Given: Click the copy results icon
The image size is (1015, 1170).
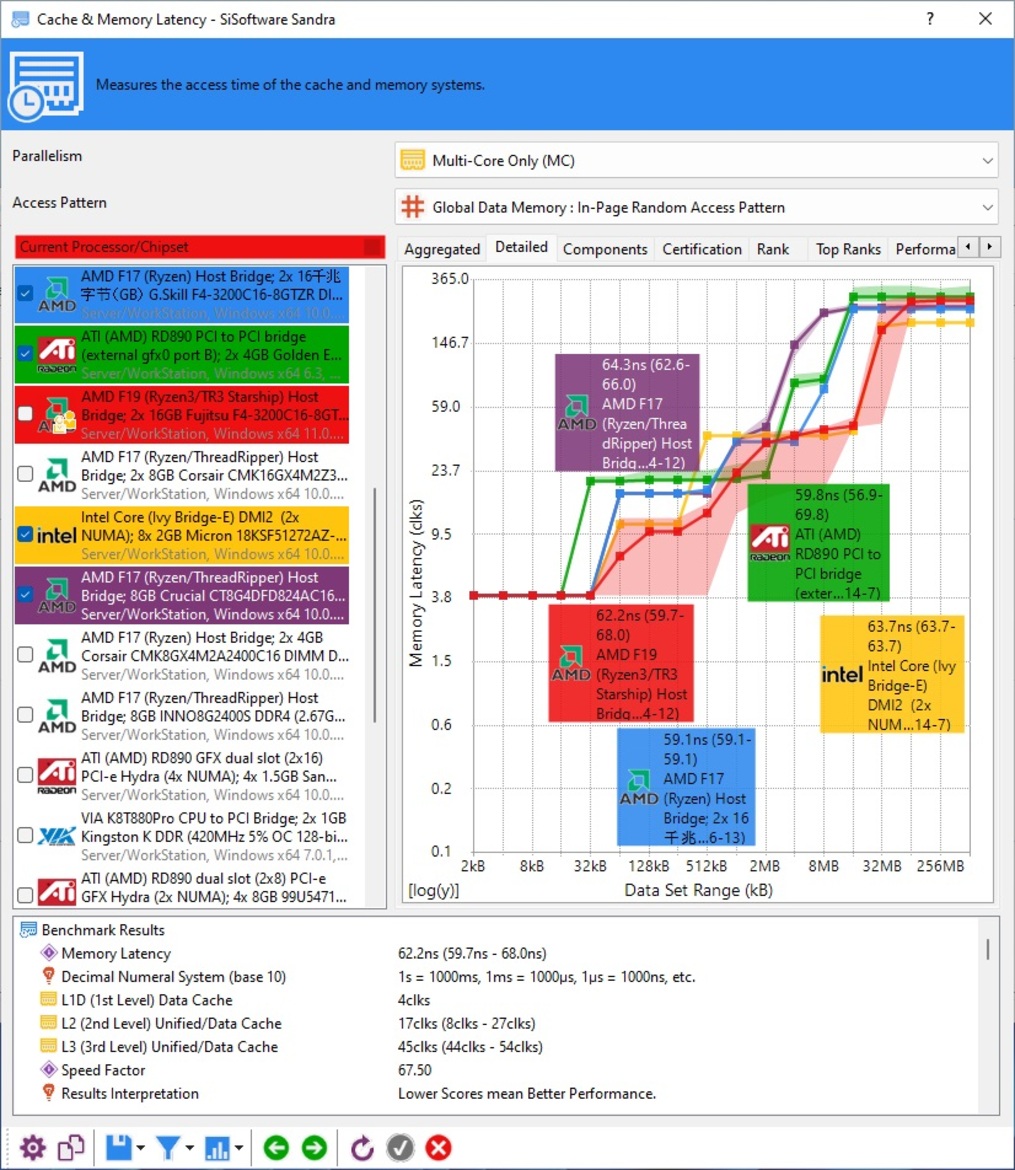Looking at the screenshot, I should click(71, 1147).
